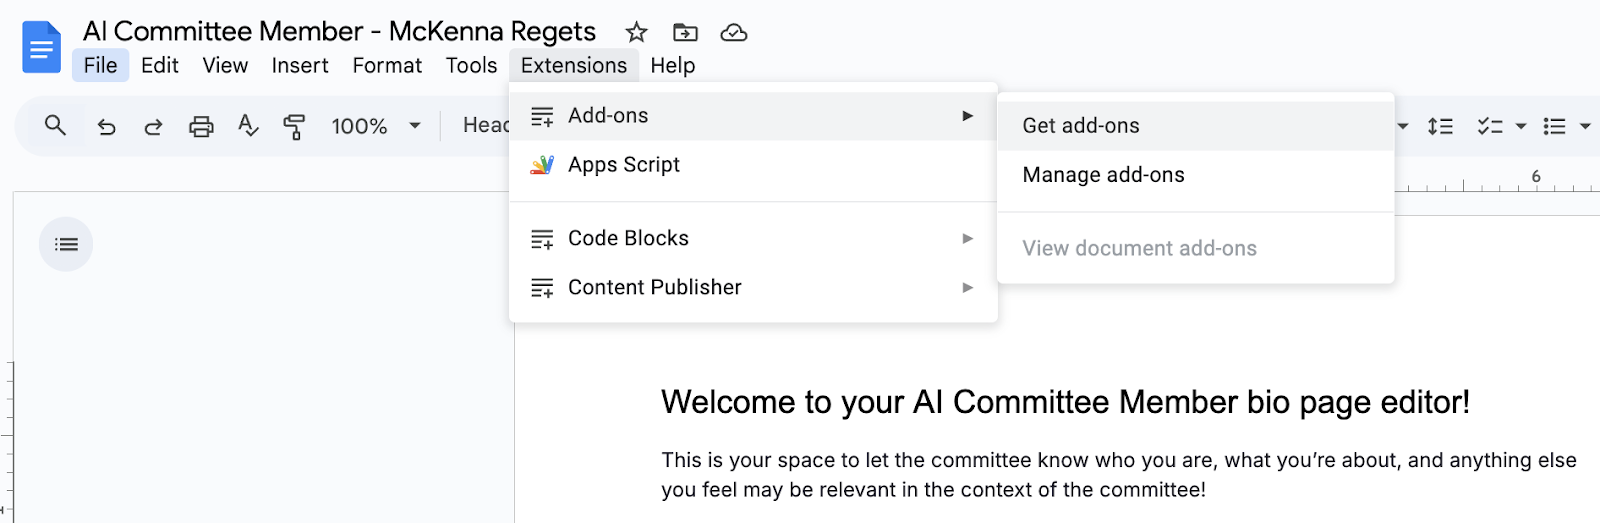Run spelling and grammar check

[x=248, y=126]
